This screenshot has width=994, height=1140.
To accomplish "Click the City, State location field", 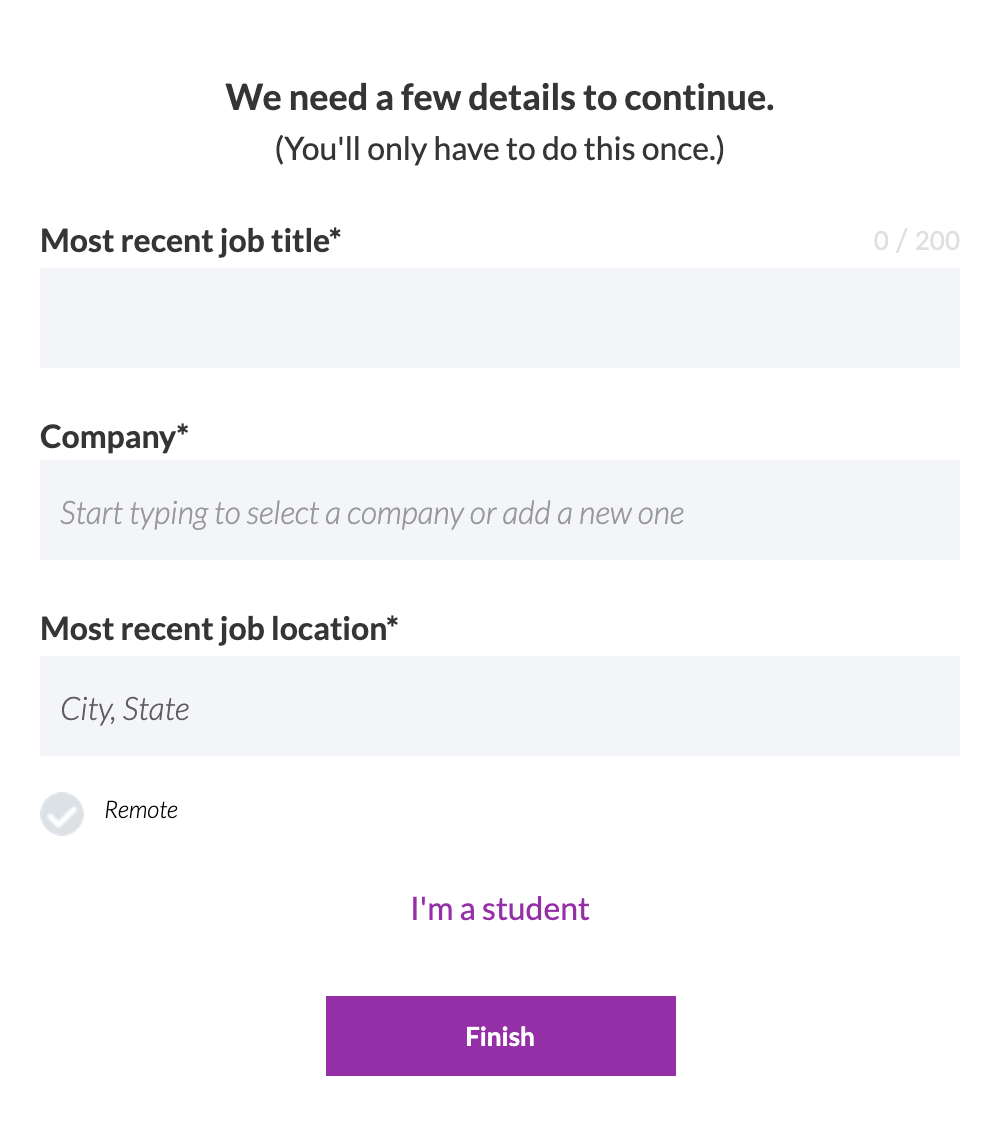I will coord(500,706).
